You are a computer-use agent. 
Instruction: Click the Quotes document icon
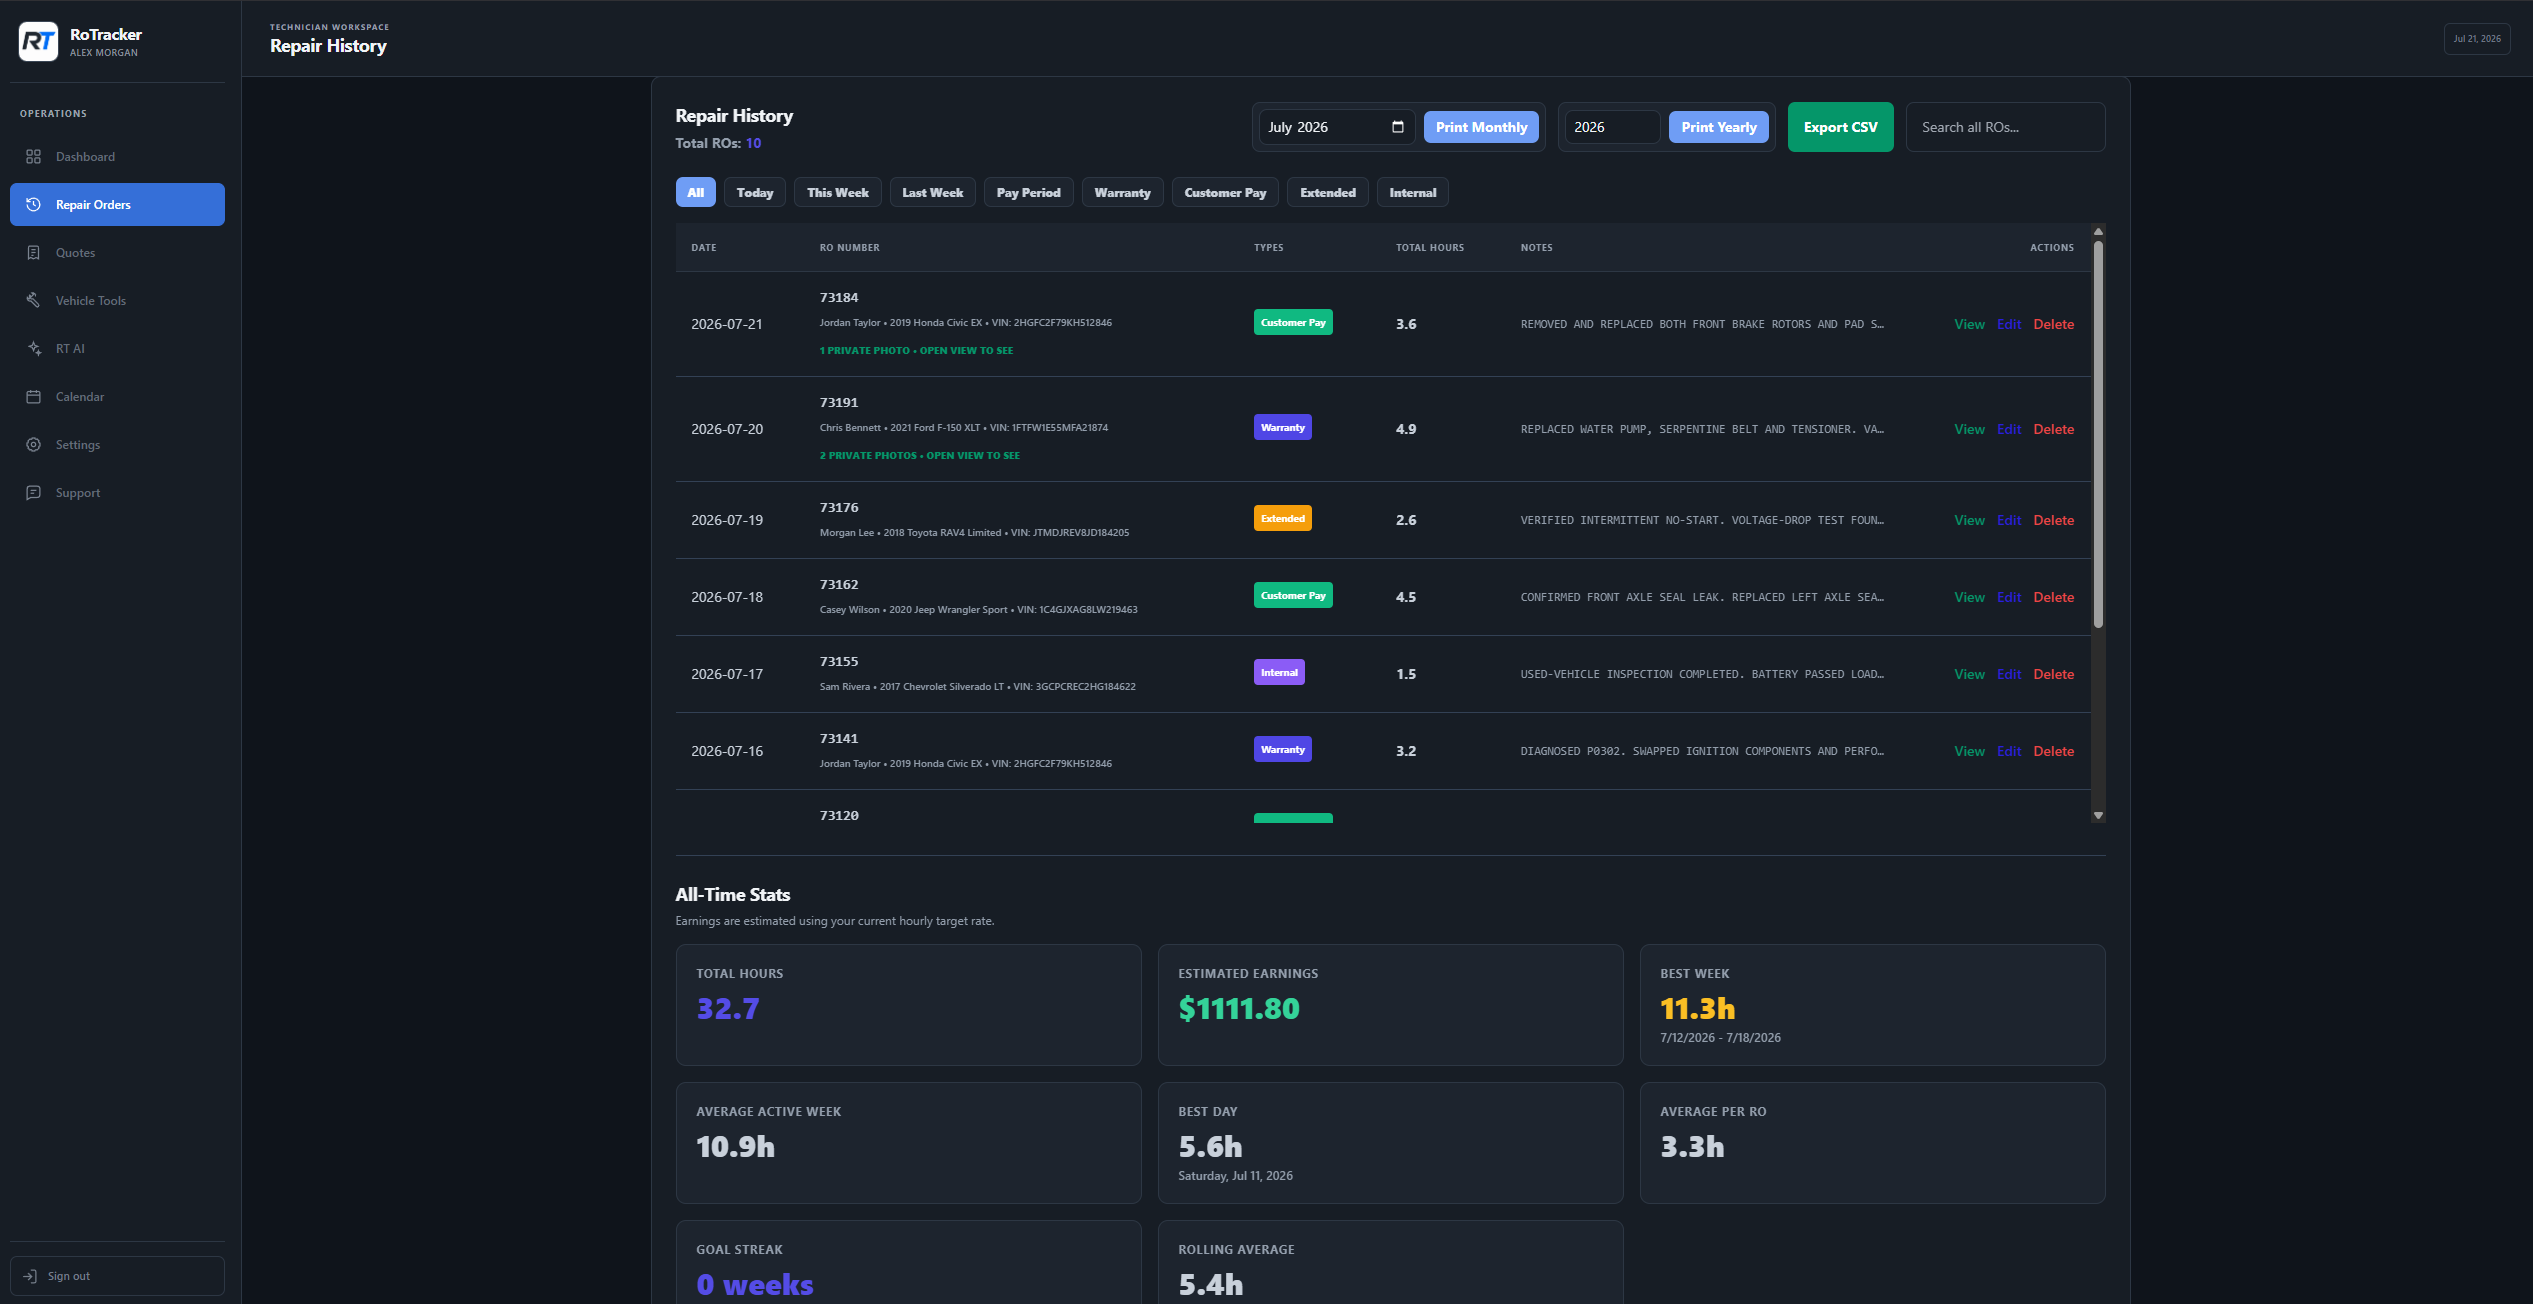[x=33, y=253]
